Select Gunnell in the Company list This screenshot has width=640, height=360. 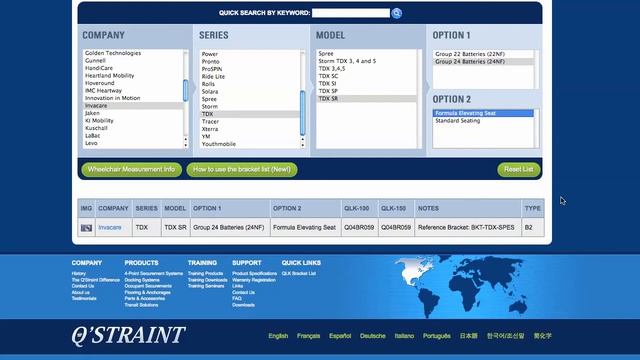pyautogui.click(x=95, y=60)
